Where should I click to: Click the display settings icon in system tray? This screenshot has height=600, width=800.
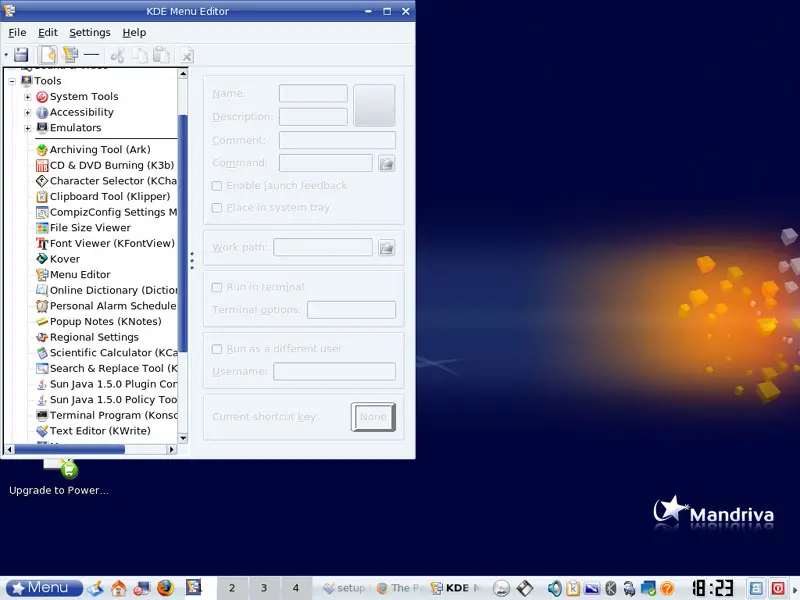coord(592,589)
